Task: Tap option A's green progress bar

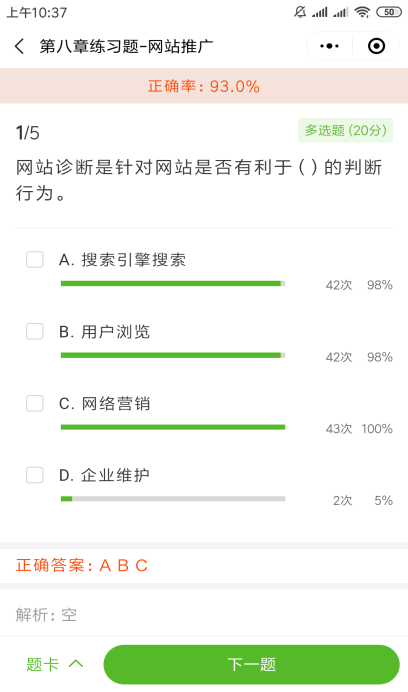Action: (173, 283)
